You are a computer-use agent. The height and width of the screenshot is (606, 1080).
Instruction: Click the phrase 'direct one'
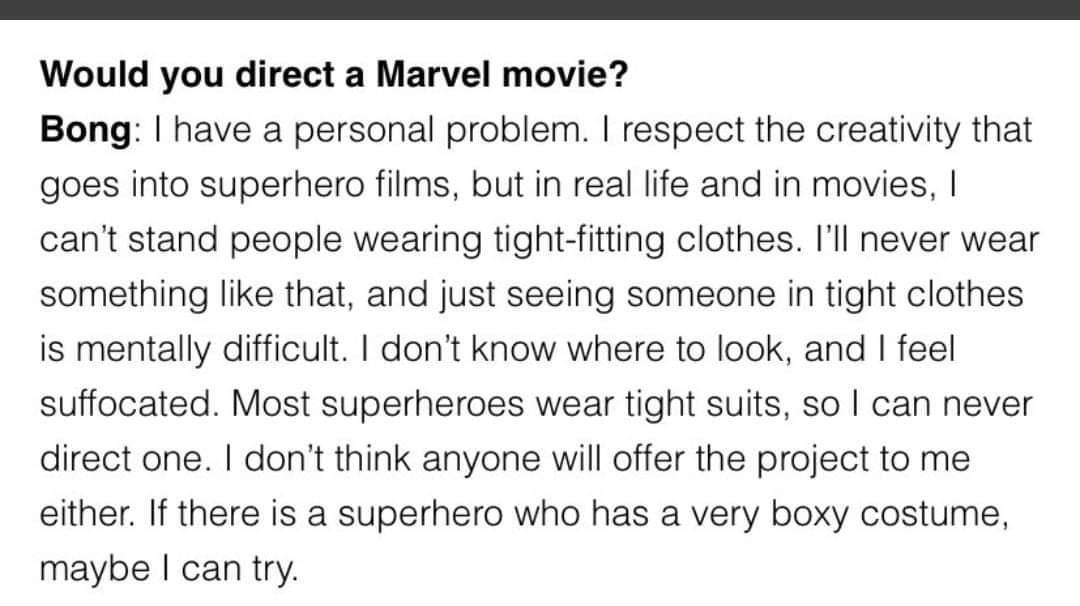click(125, 459)
